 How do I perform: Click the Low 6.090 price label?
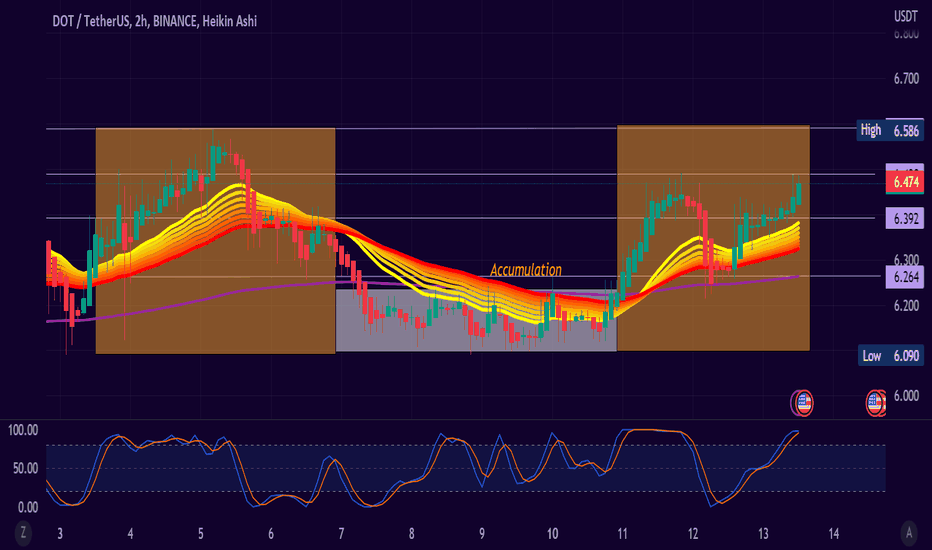click(x=890, y=356)
